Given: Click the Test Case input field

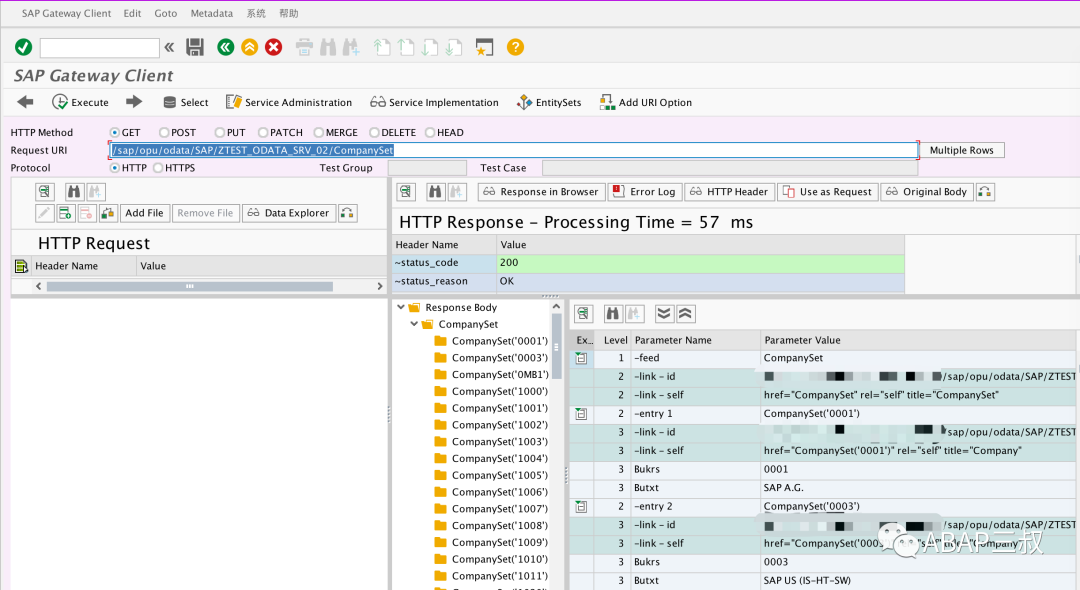Looking at the screenshot, I should [729, 167].
